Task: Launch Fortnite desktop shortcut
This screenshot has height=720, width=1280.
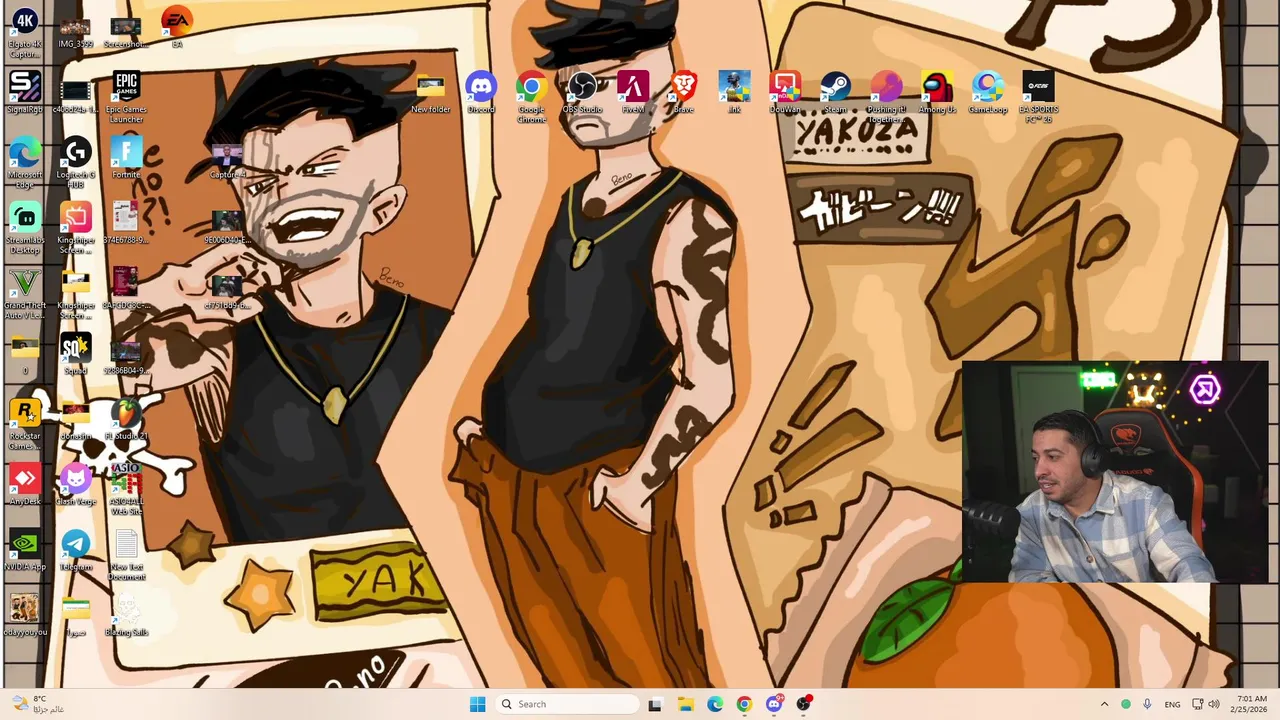Action: (126, 158)
